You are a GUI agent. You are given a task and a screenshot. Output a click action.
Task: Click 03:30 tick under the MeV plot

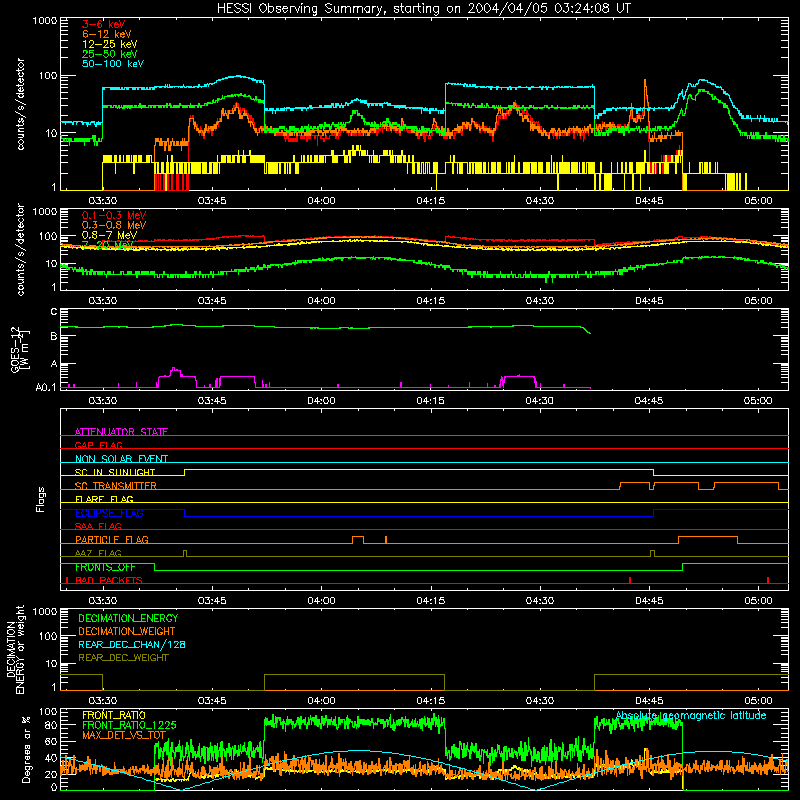103,301
